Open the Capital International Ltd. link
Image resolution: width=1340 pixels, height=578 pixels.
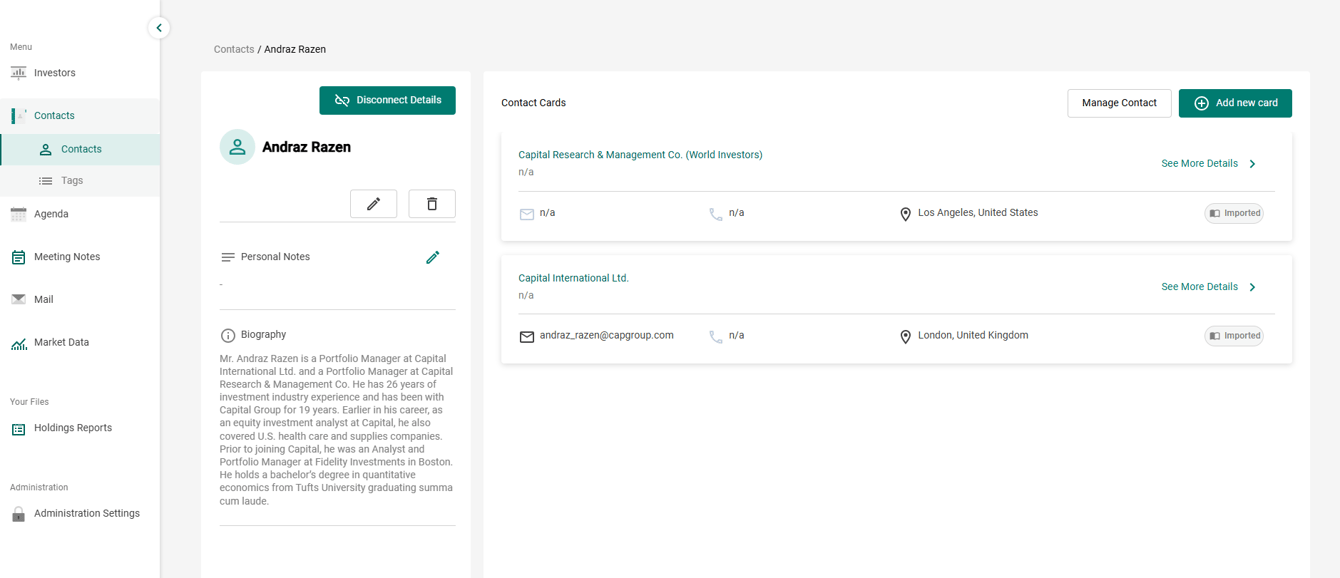coord(573,278)
